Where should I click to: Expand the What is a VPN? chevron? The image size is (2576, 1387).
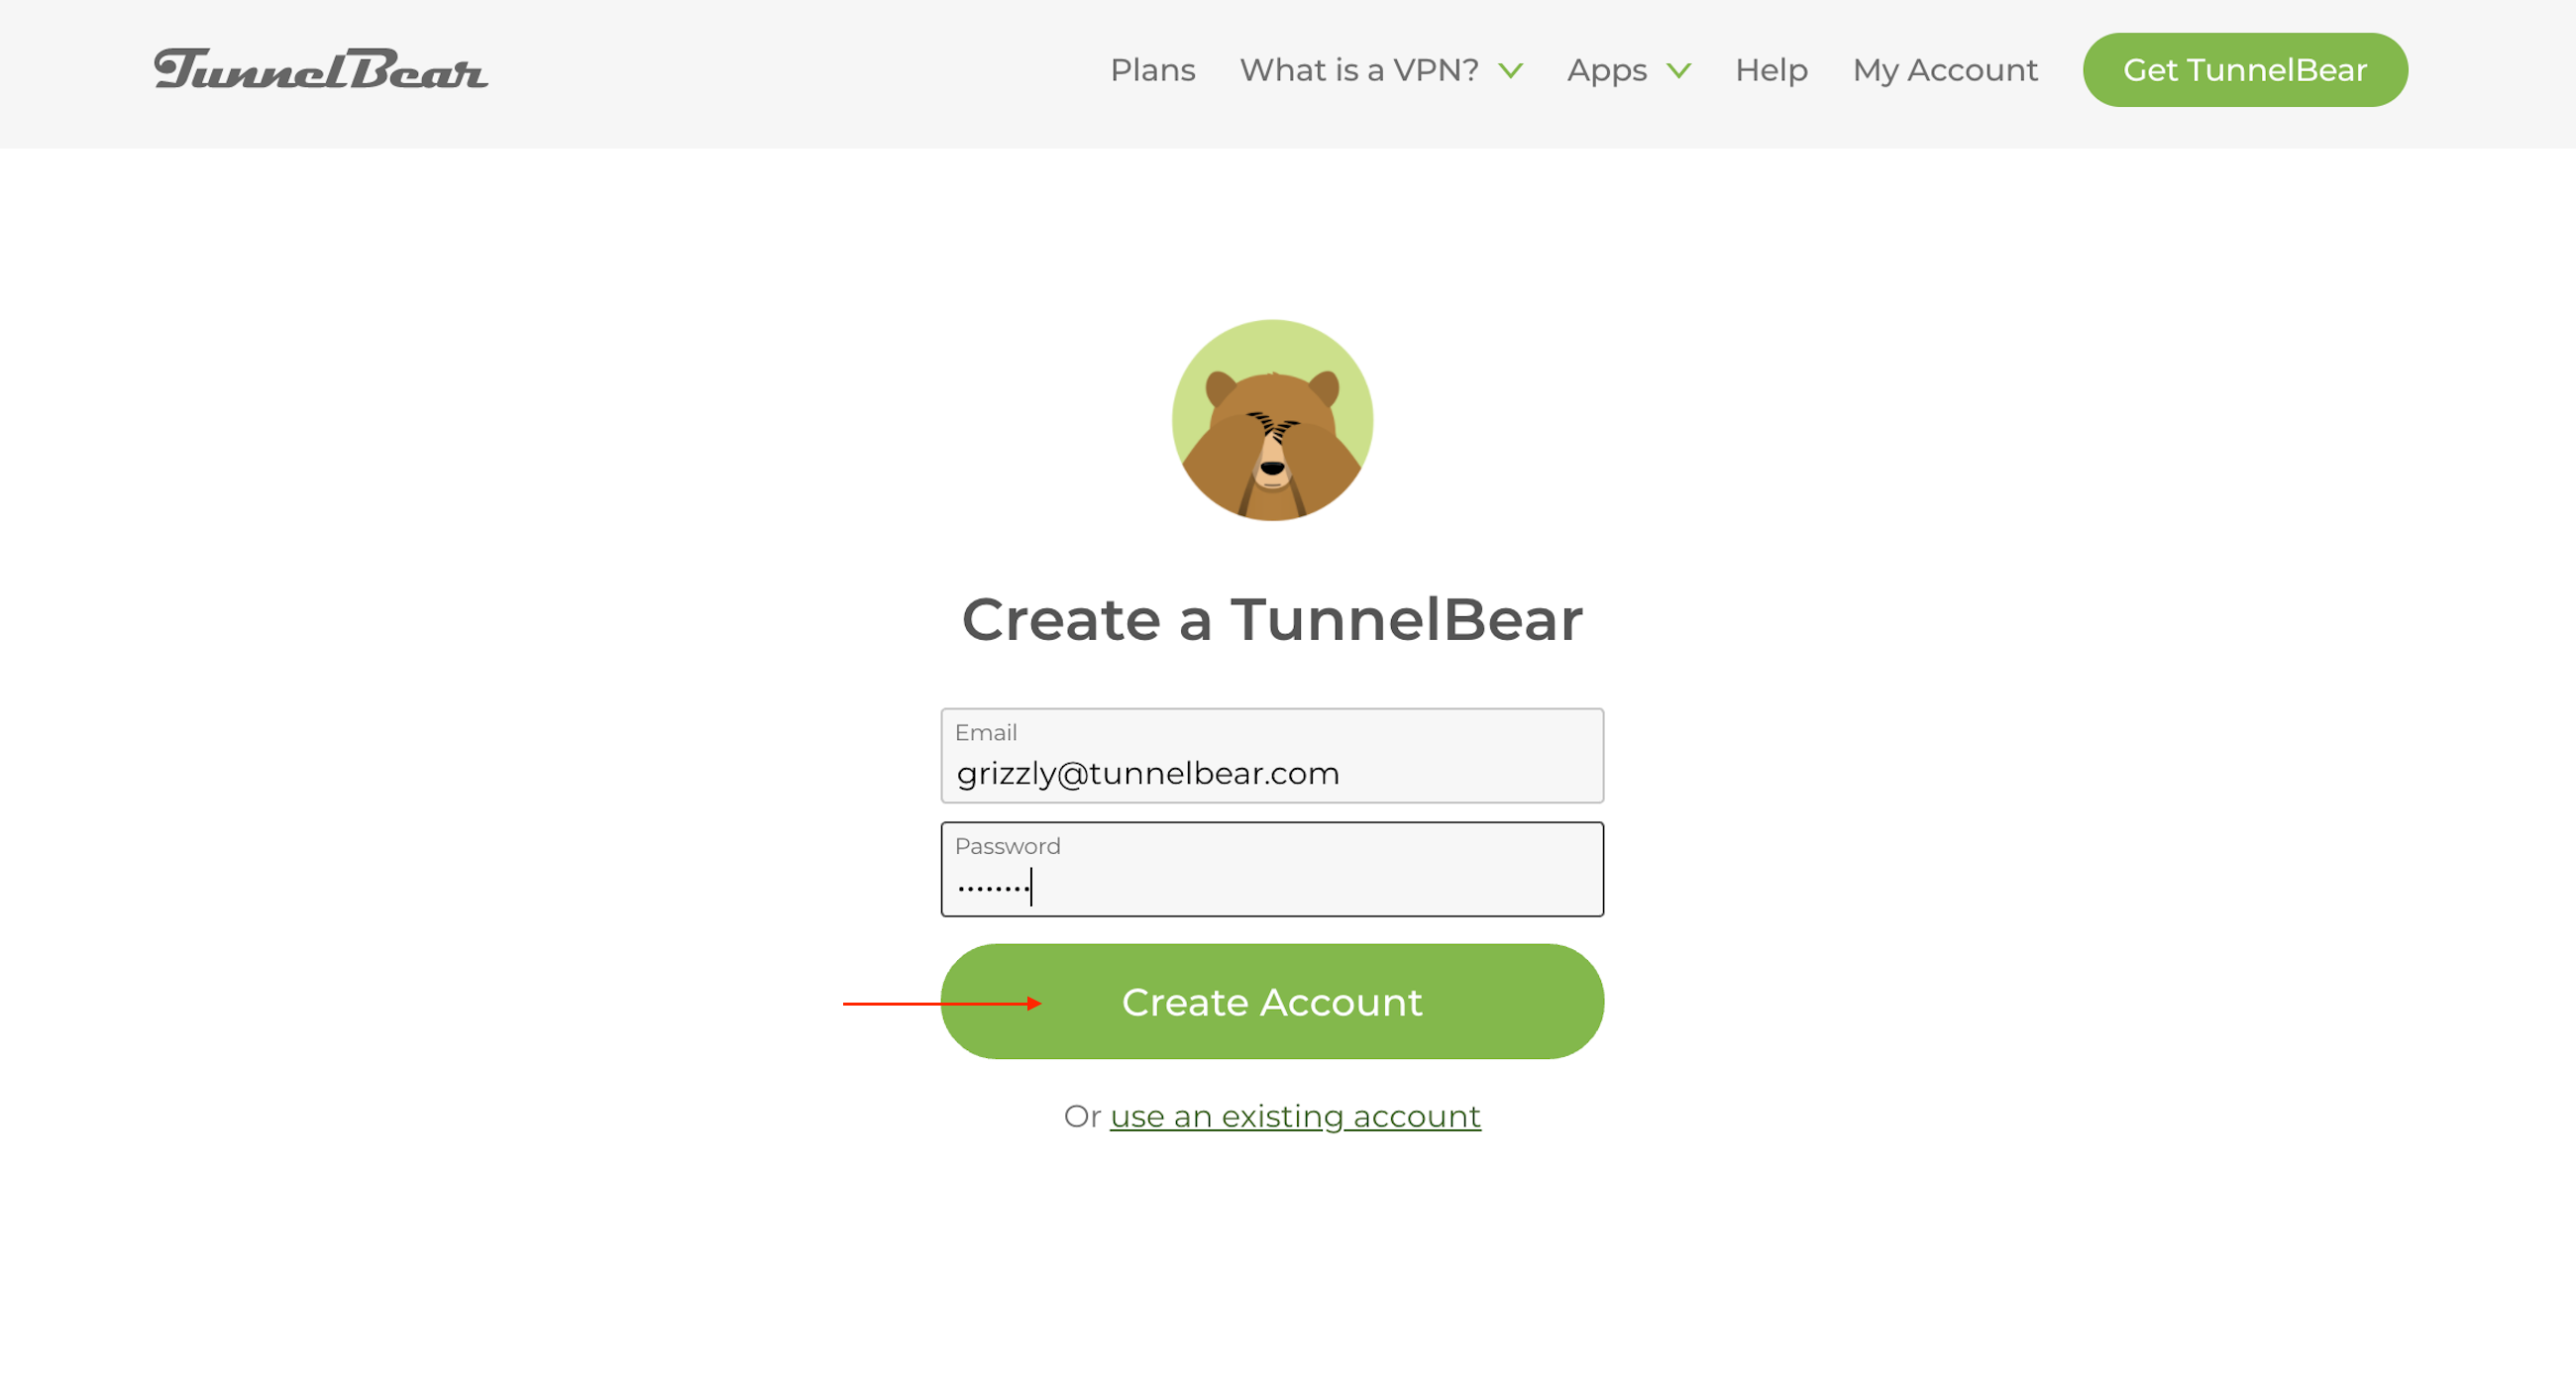[x=1510, y=71]
